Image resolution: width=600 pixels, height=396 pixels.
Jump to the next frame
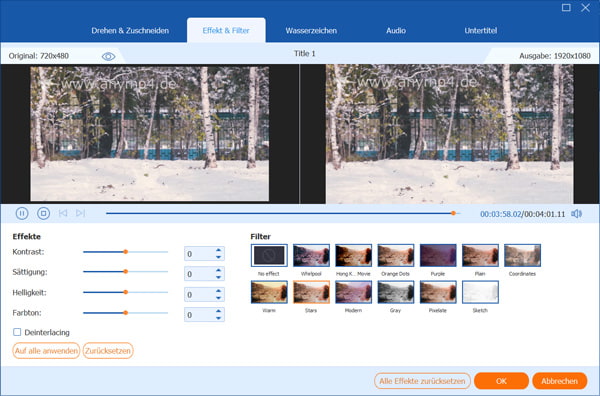click(80, 213)
